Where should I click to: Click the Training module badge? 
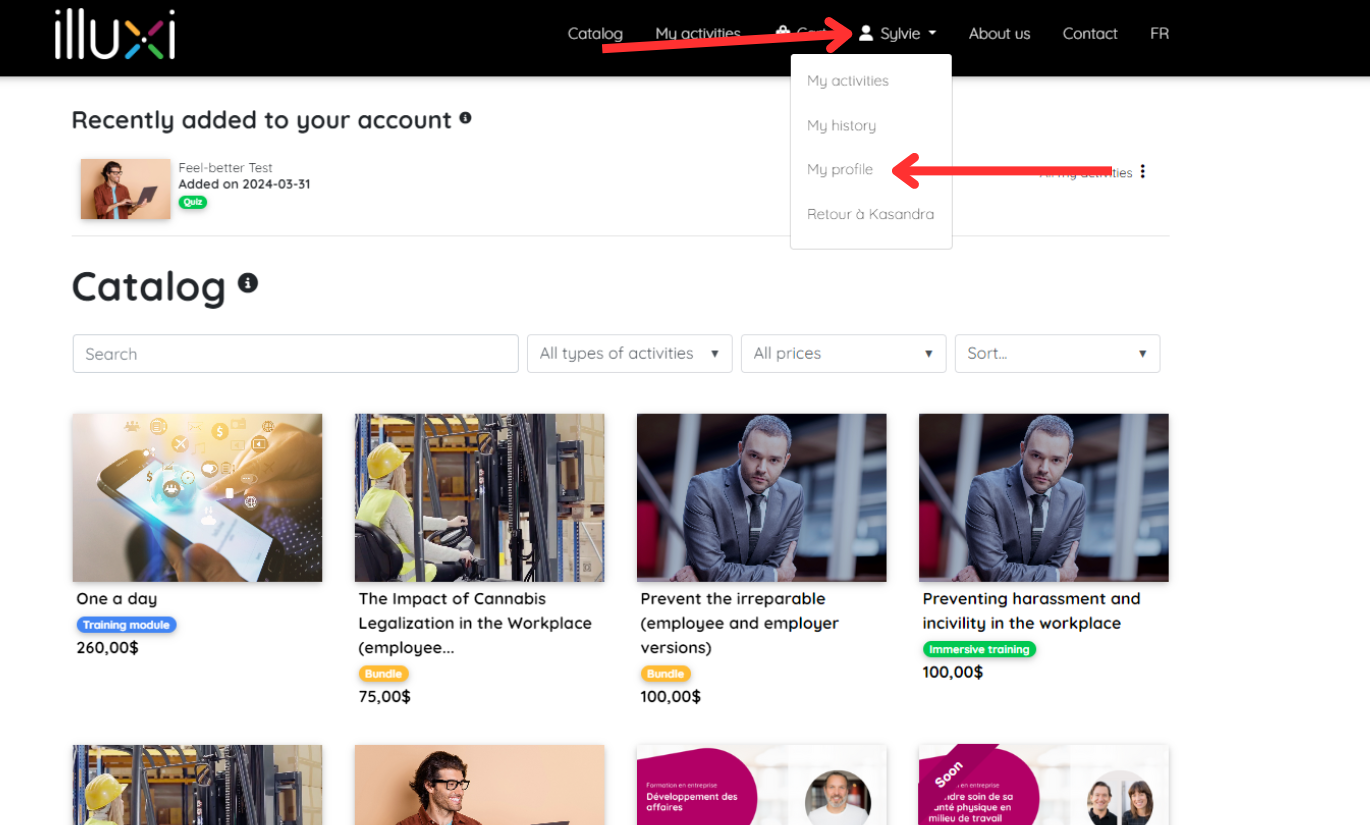click(126, 625)
